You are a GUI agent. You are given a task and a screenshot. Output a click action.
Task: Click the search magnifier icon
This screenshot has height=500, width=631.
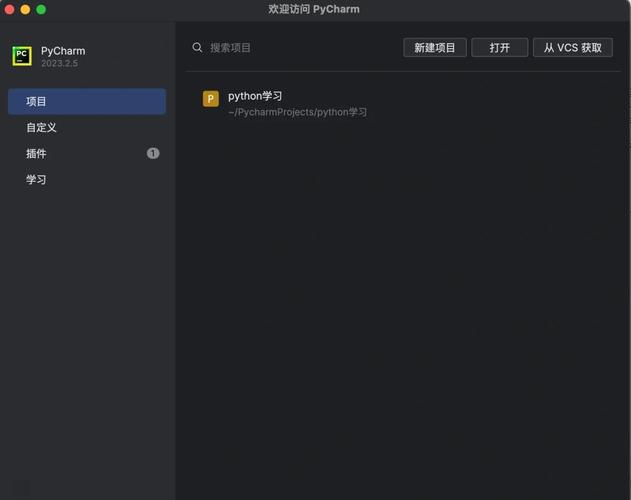pyautogui.click(x=197, y=48)
